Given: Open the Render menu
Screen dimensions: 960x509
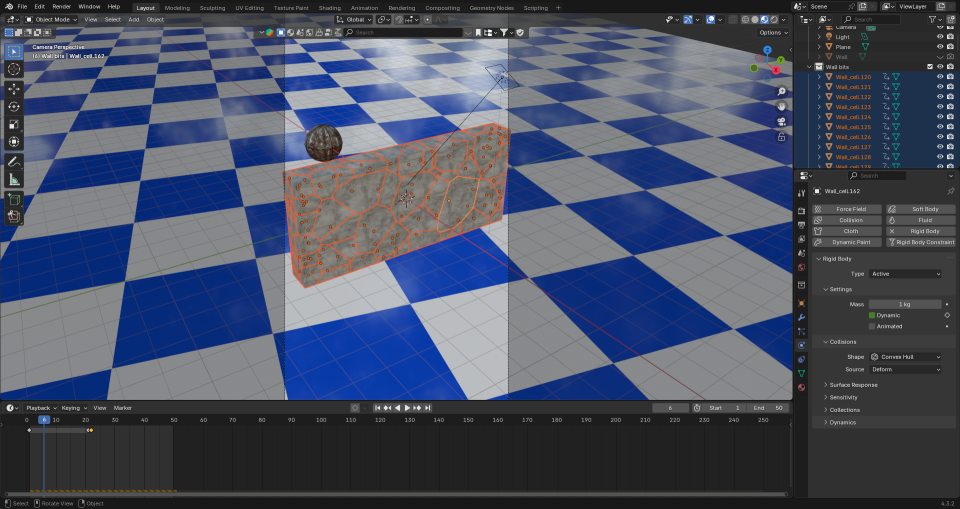Looking at the screenshot, I should click(62, 7).
